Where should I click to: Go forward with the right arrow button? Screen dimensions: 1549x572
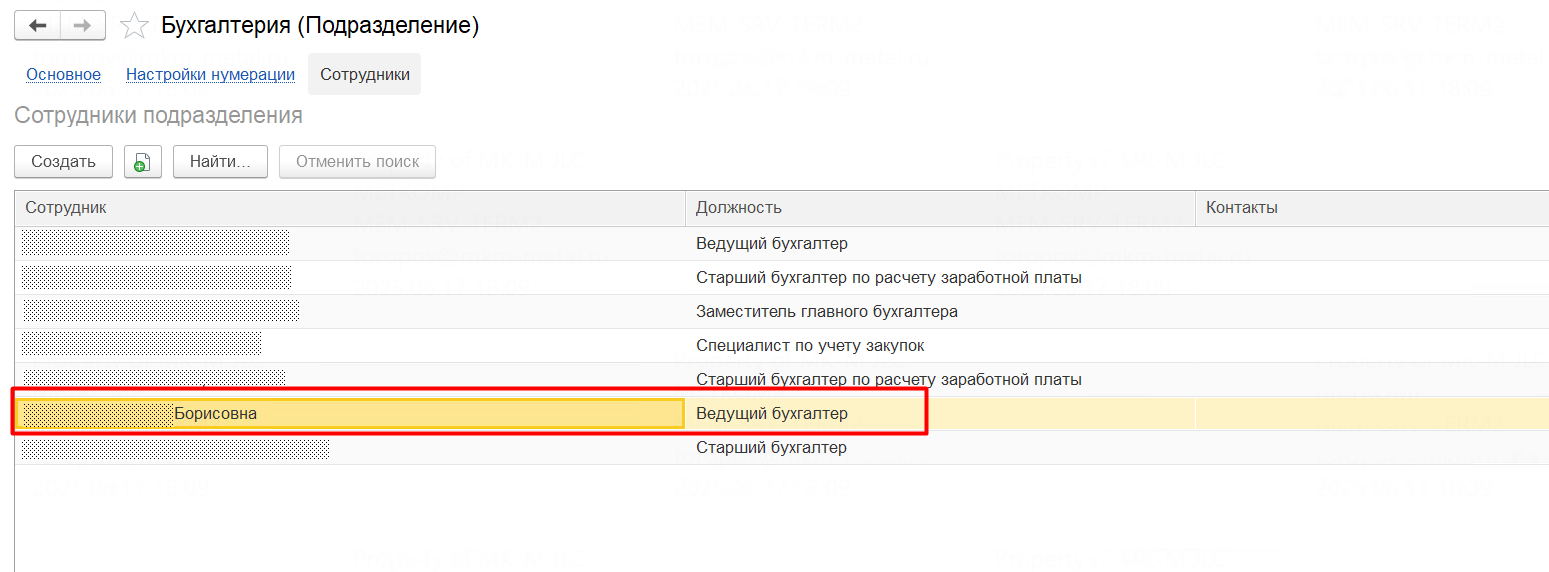[x=83, y=26]
